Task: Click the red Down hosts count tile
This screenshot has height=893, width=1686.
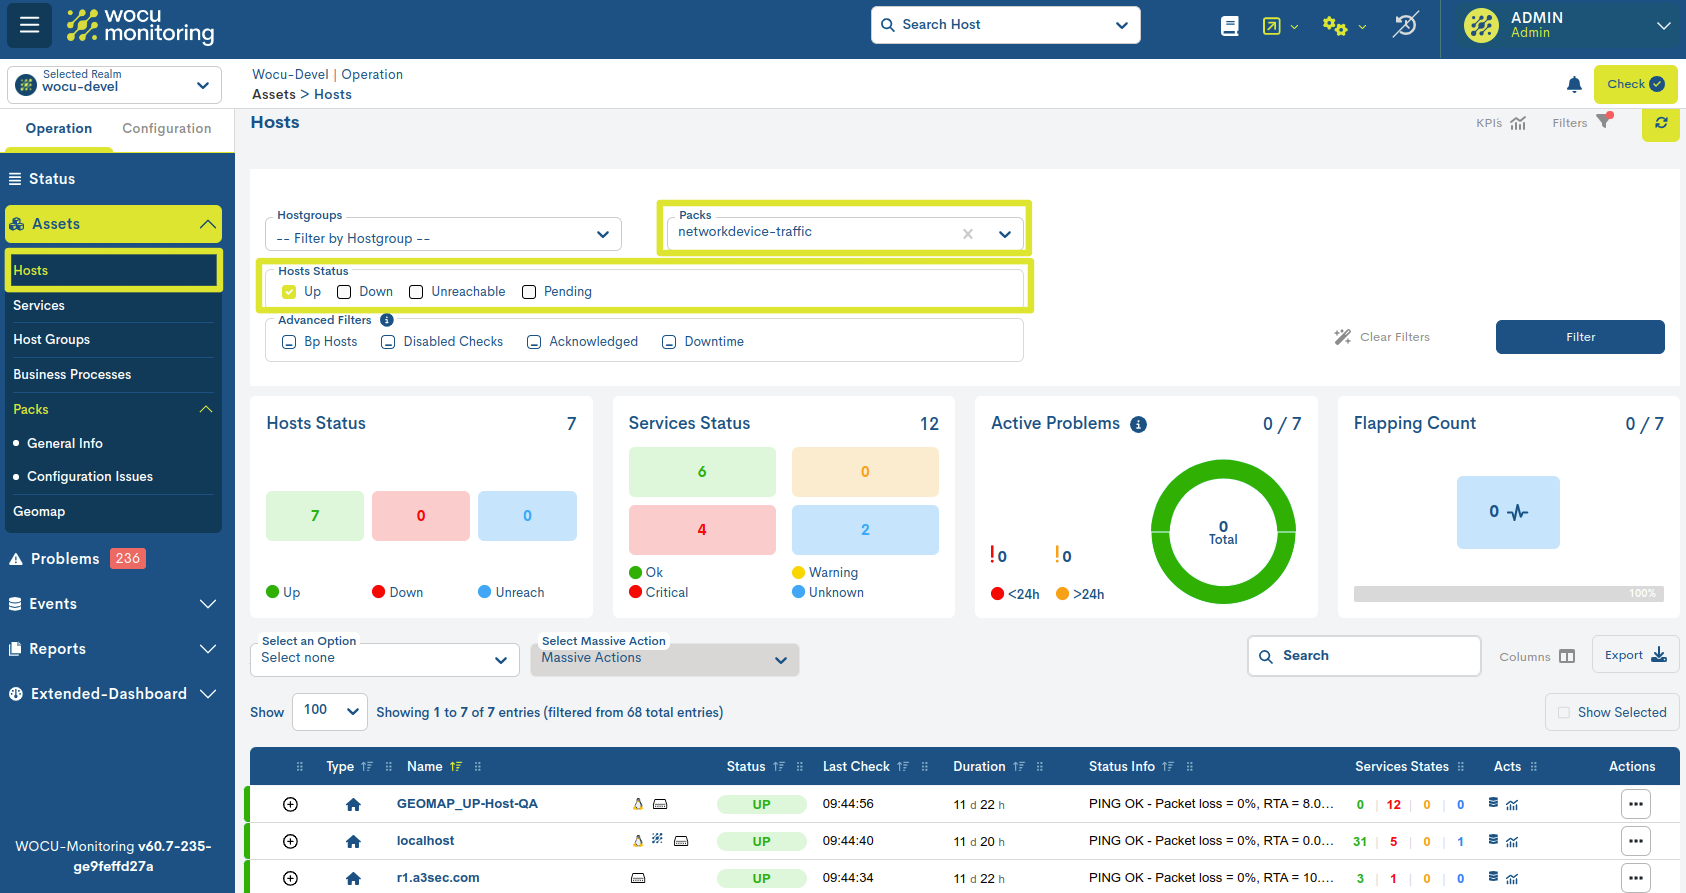Action: coord(420,516)
